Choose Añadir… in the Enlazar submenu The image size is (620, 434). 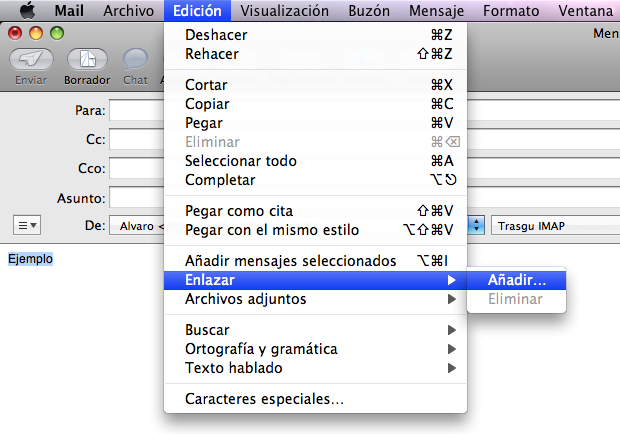(x=516, y=280)
